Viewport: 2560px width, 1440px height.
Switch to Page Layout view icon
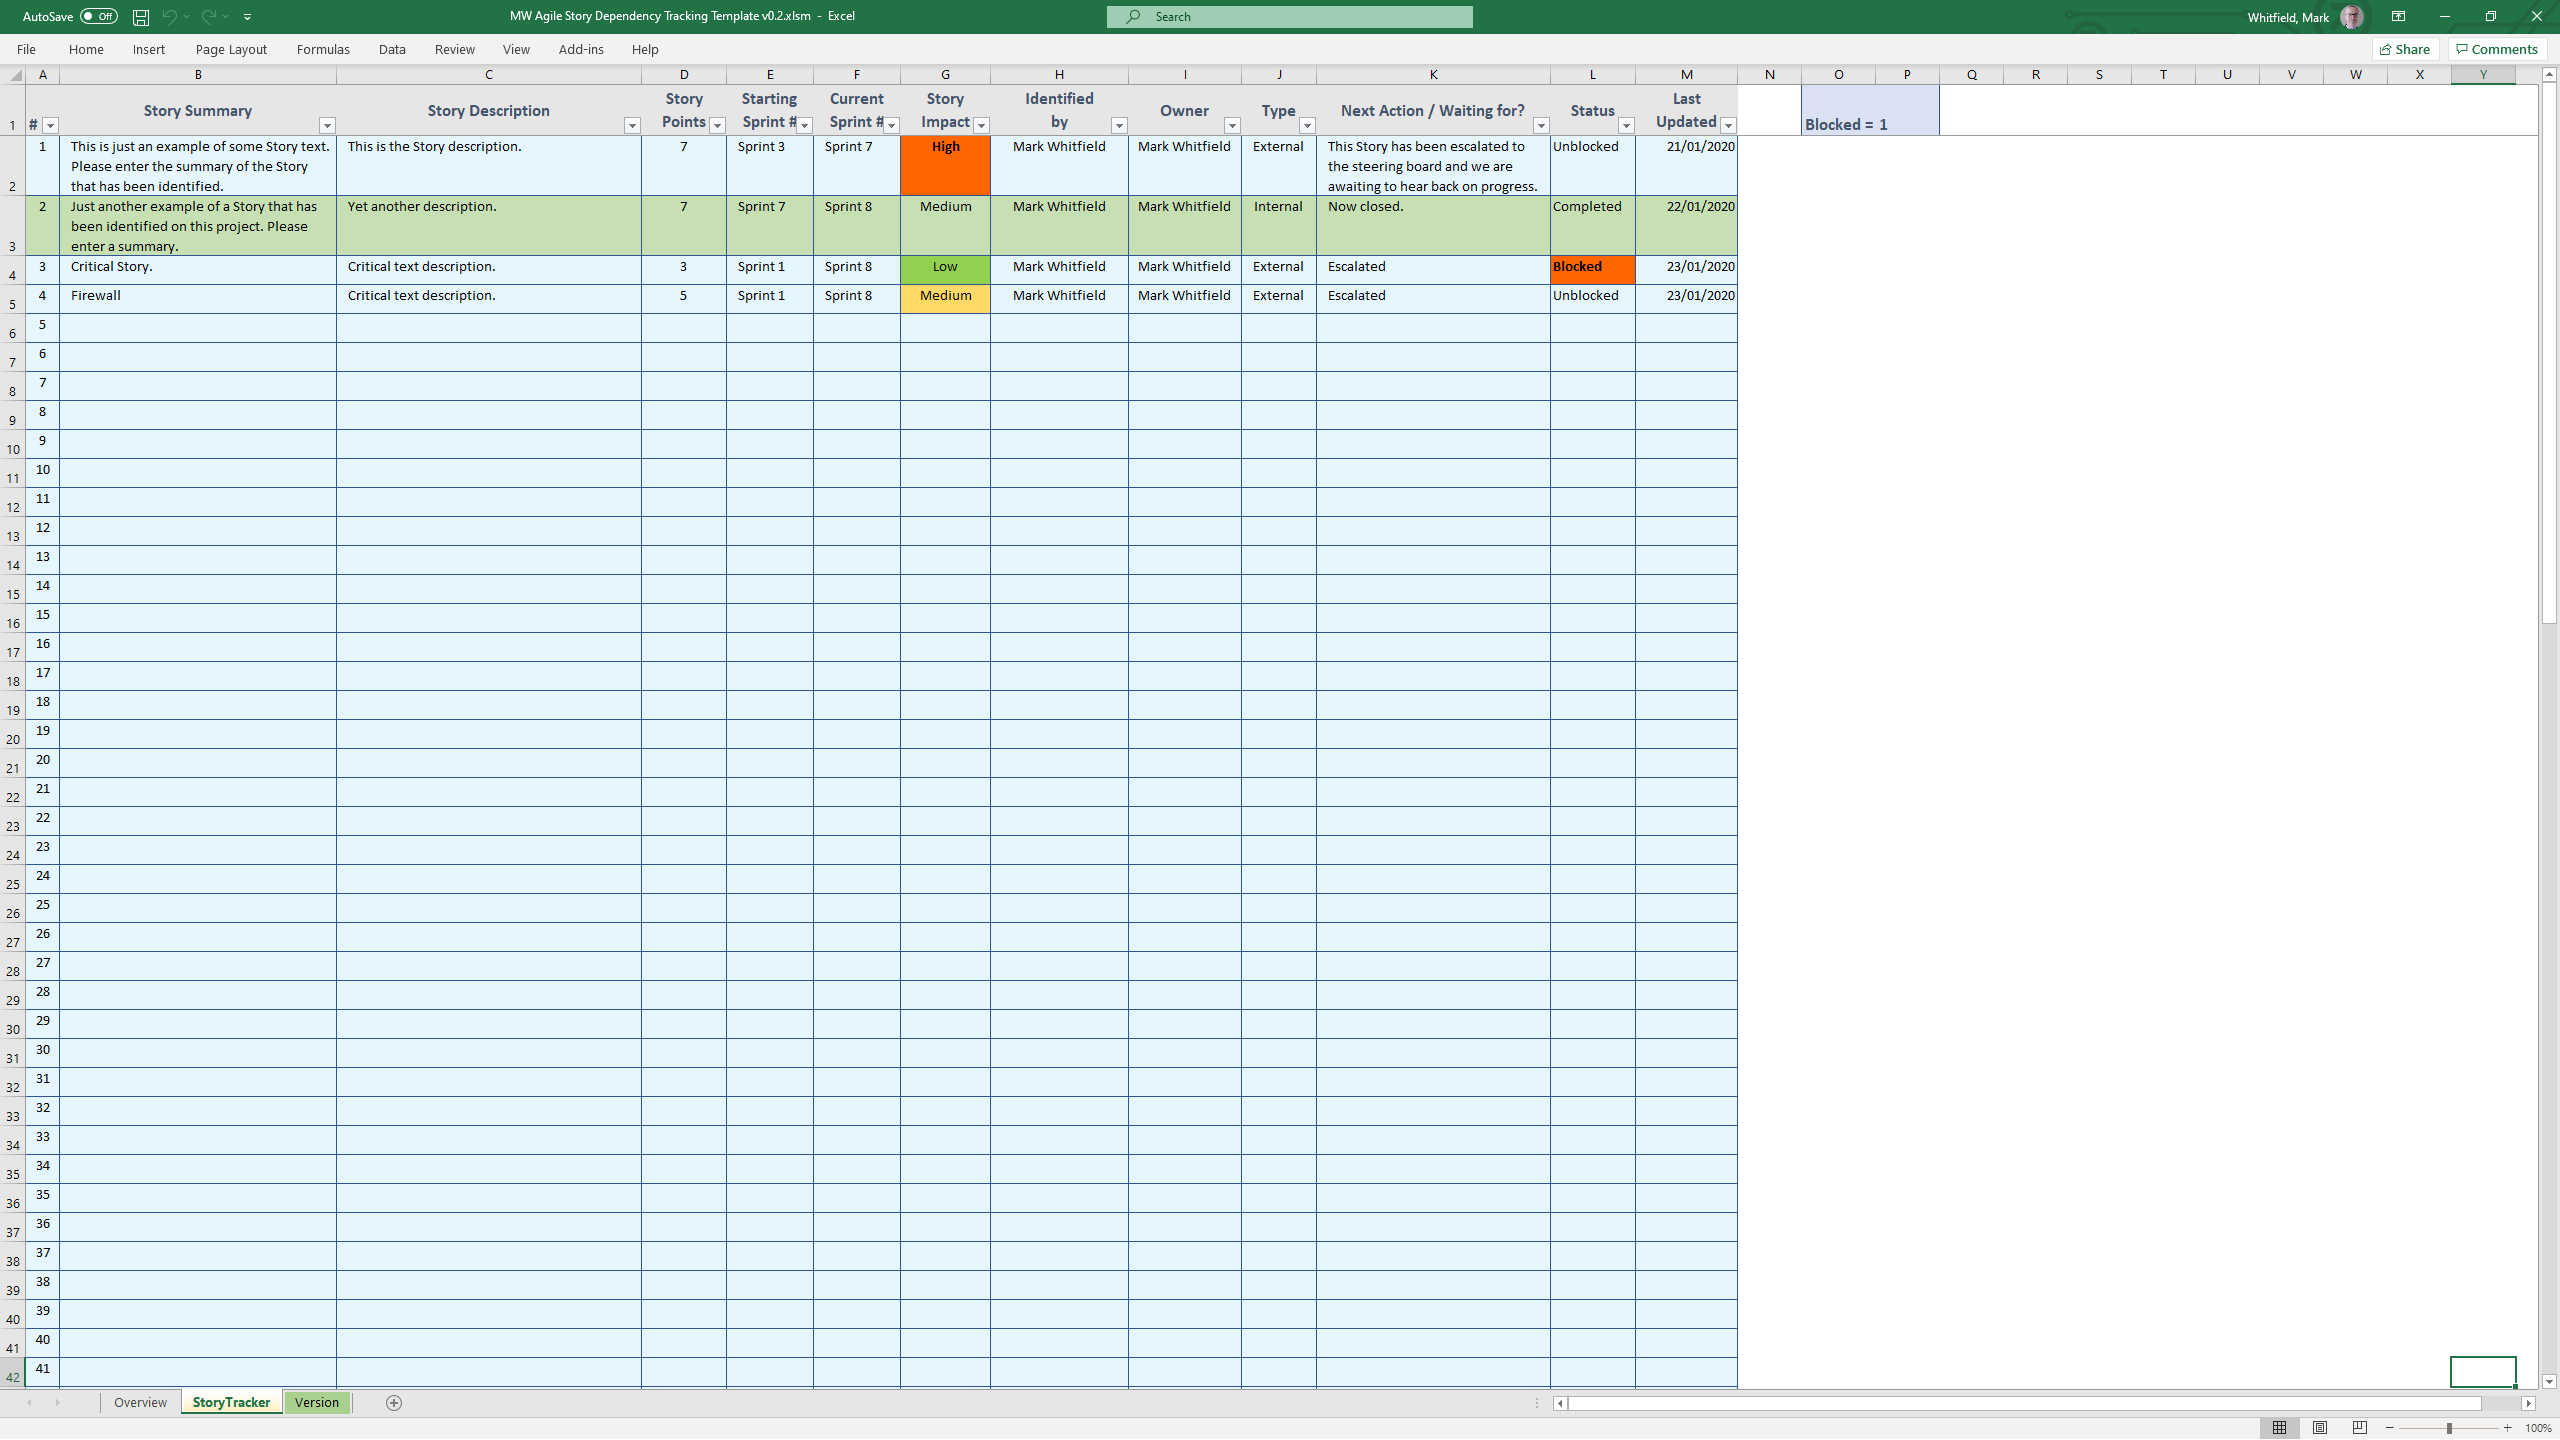[2320, 1428]
